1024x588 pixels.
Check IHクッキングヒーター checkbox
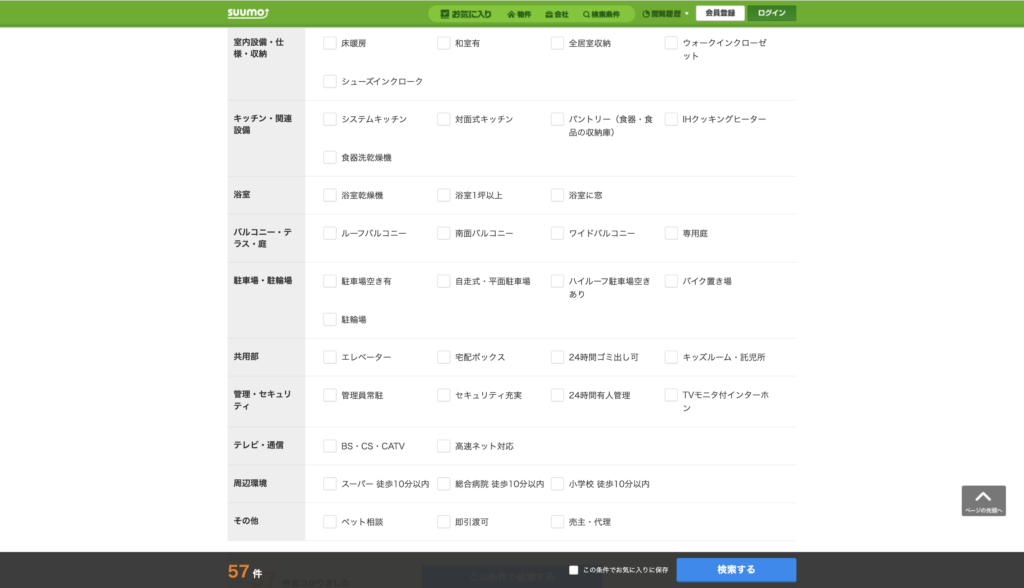[671, 119]
